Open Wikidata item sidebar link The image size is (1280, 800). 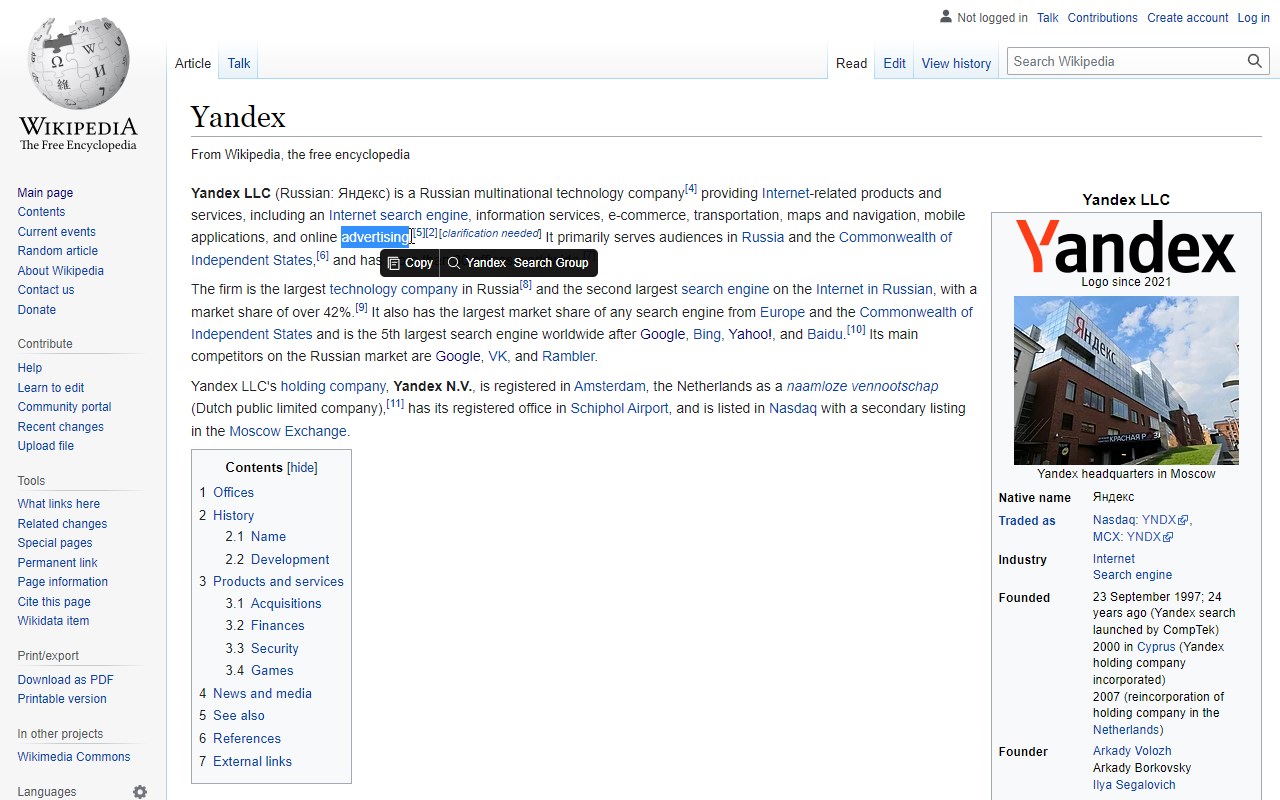pyautogui.click(x=53, y=621)
